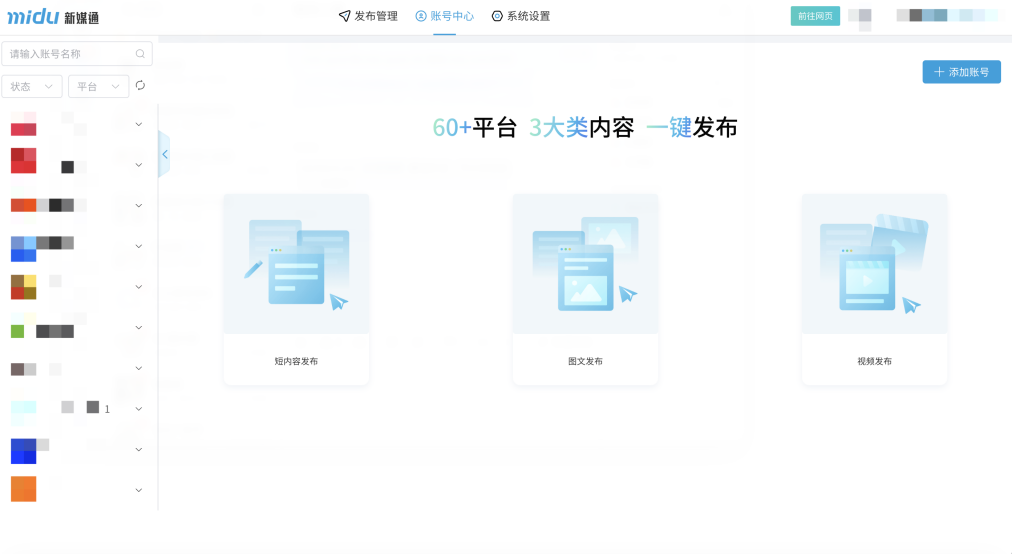
Task: Switch to the 系统设置 tab
Action: 521,16
